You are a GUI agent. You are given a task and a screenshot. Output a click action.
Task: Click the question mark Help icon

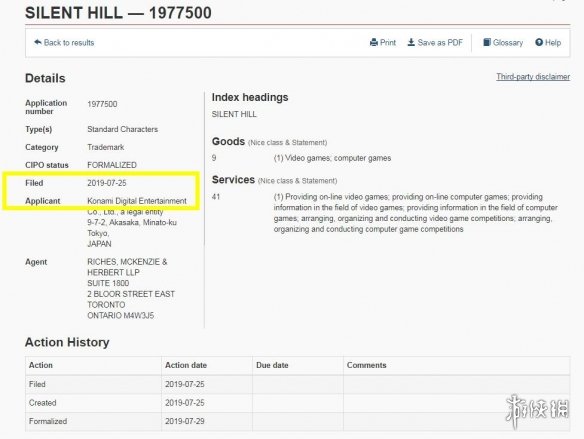(539, 42)
